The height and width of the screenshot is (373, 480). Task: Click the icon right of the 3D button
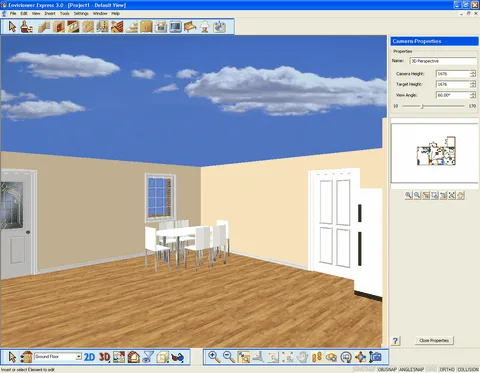[x=119, y=357]
